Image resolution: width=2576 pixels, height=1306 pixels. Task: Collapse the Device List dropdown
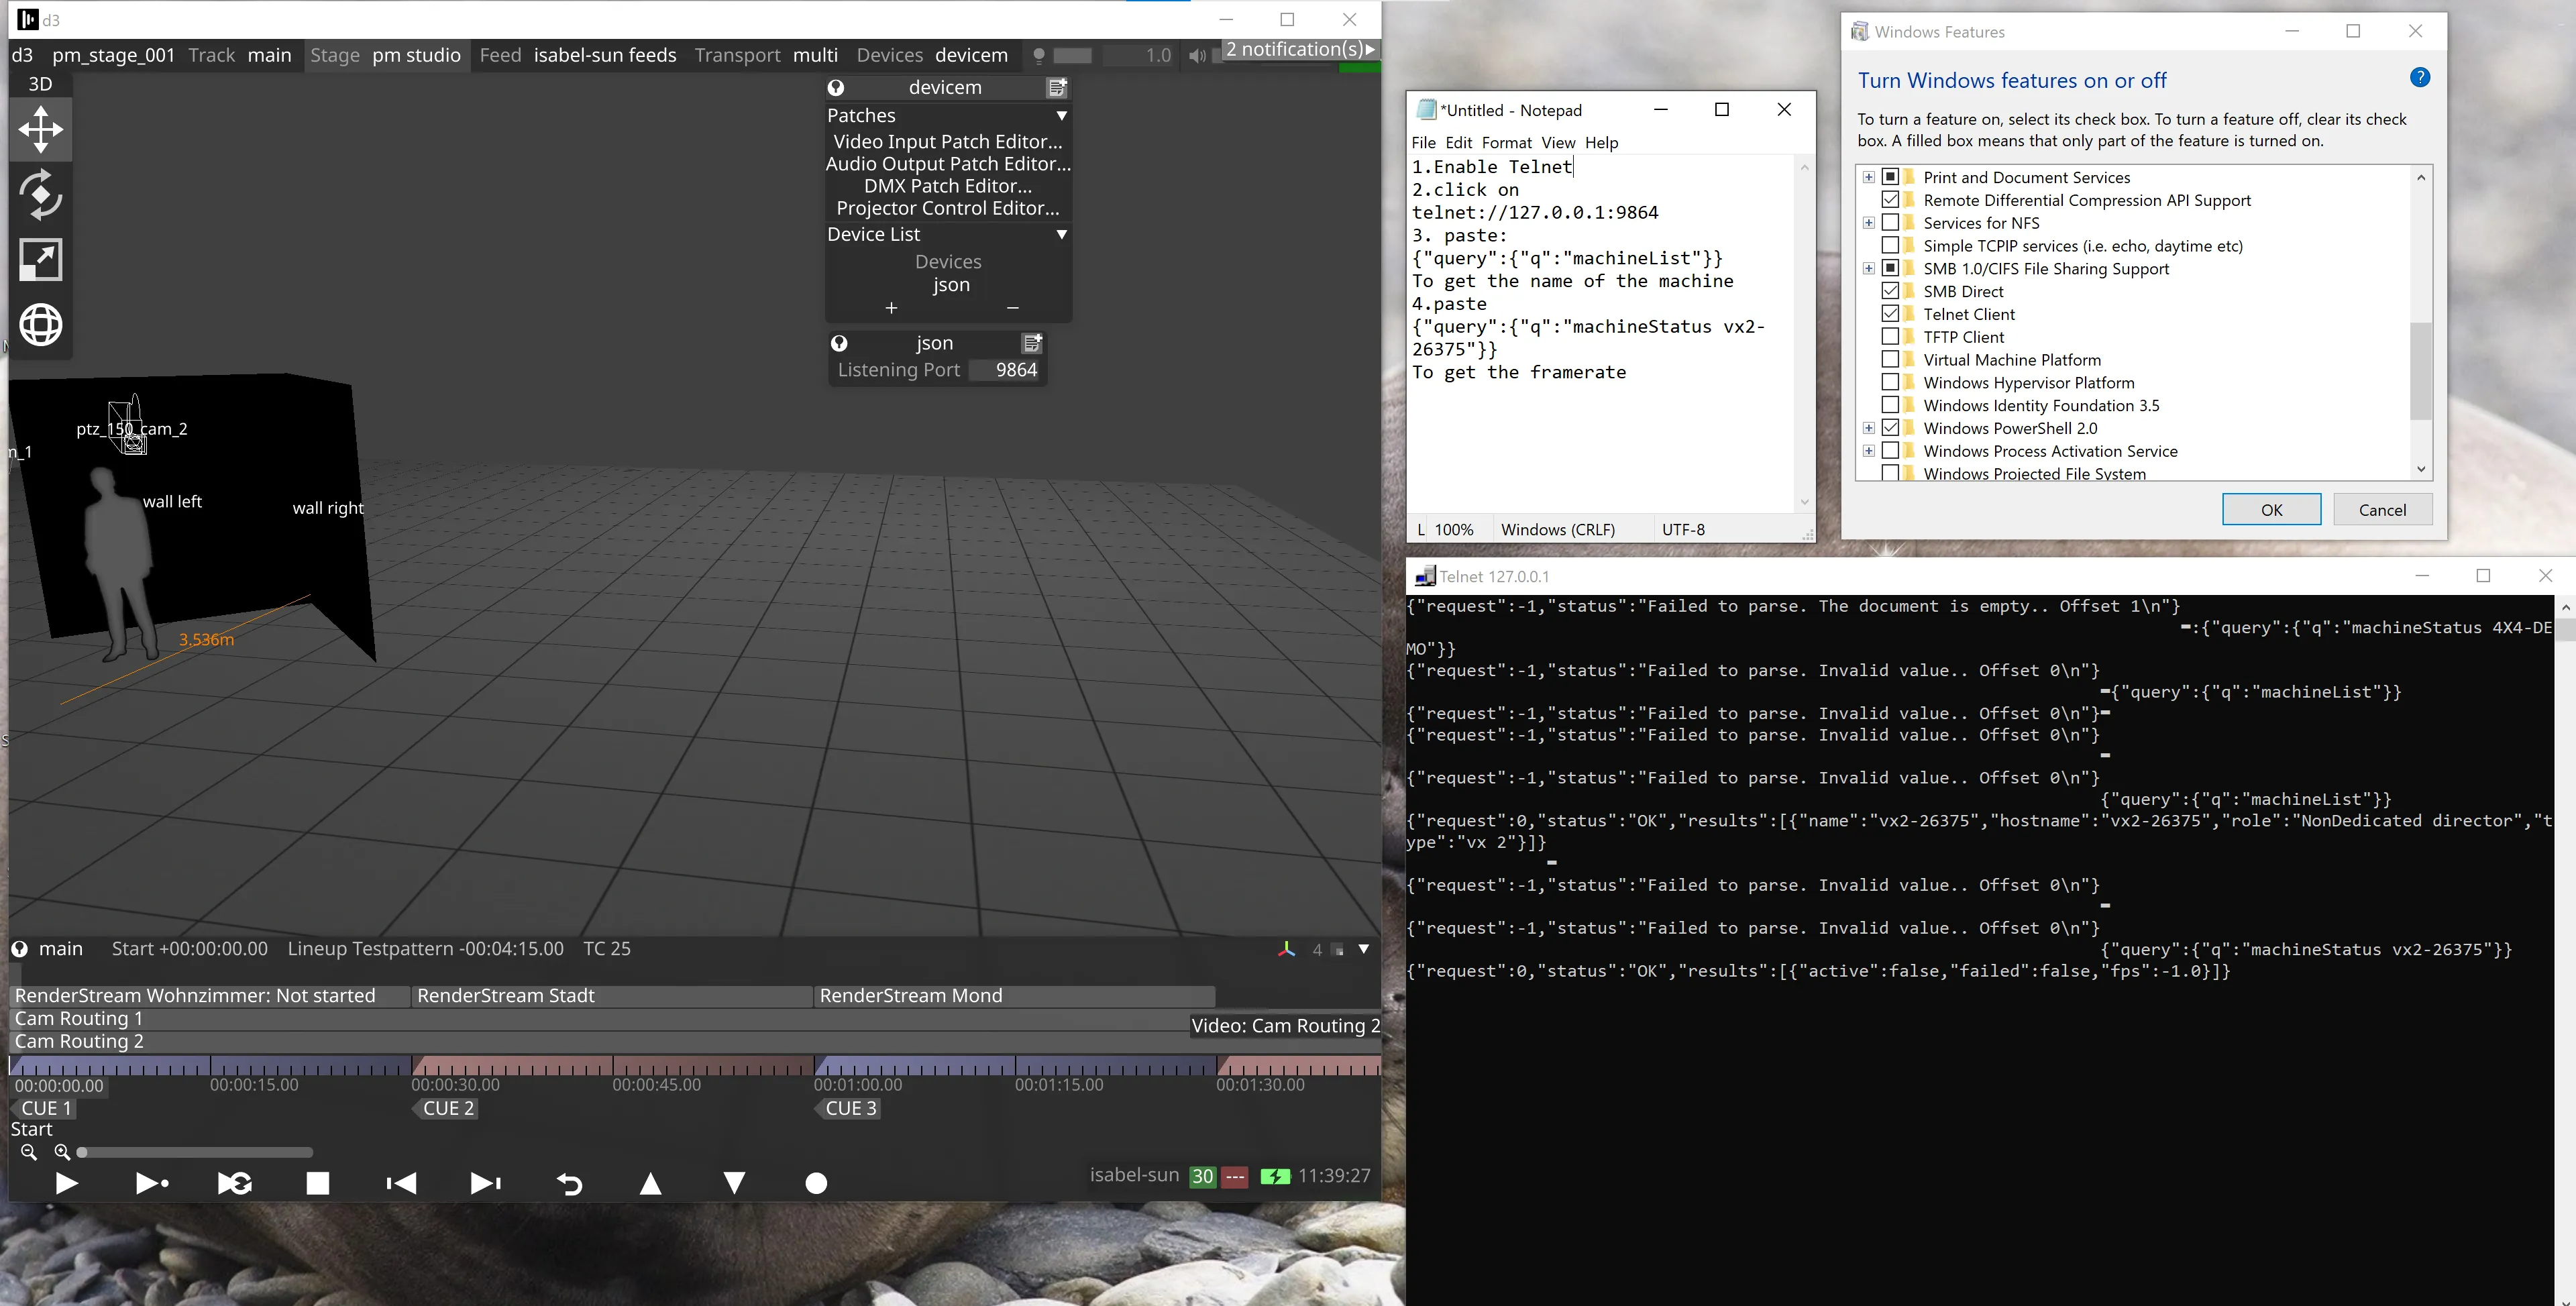1062,234
